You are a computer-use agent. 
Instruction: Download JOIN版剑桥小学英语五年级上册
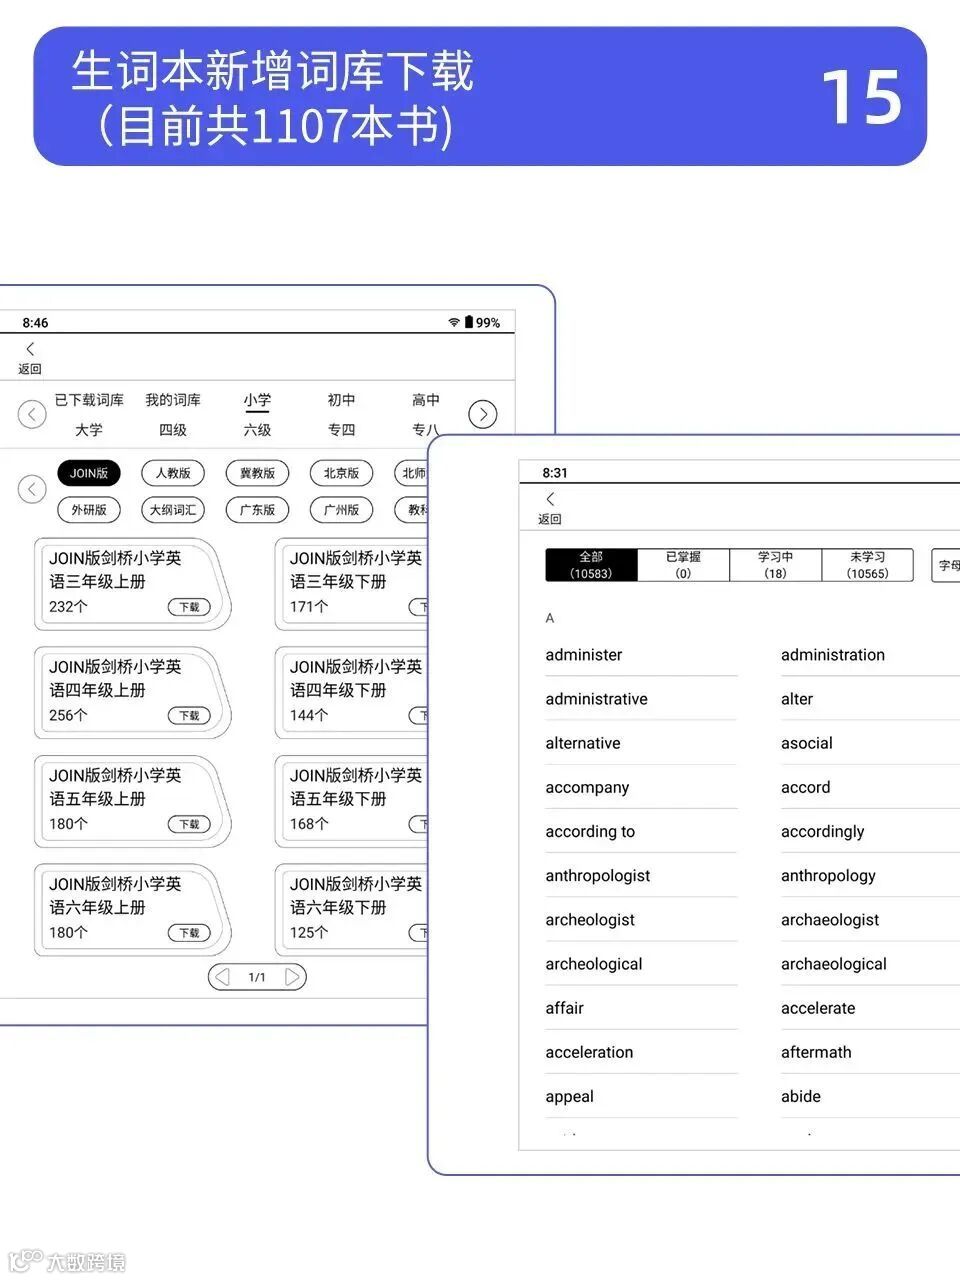pyautogui.click(x=189, y=825)
